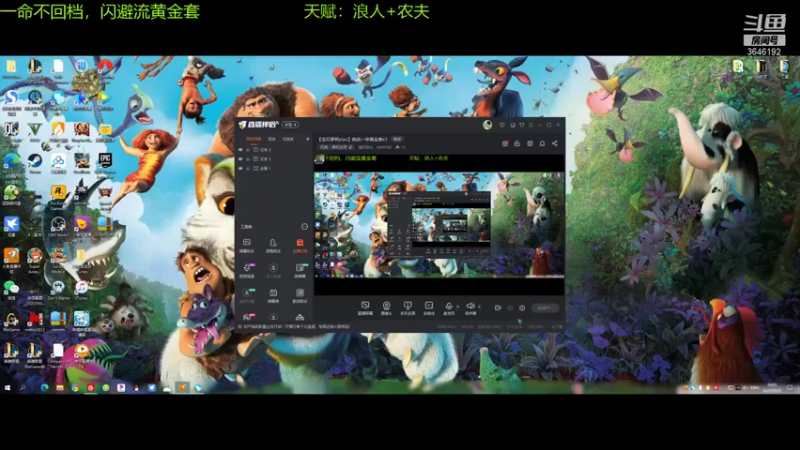Viewport: 800px width, 450px height.
Task: Open the iTunes desktop shortcut
Action: point(82,289)
